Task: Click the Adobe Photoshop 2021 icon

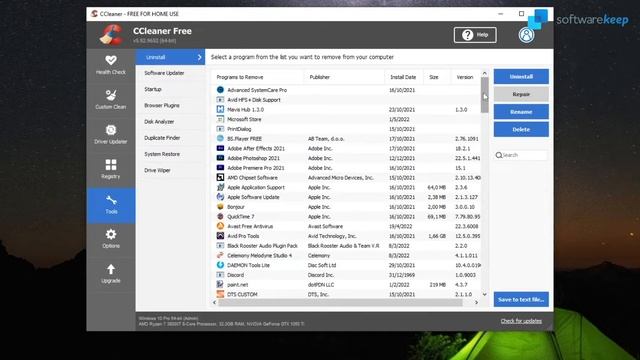Action: (220, 158)
